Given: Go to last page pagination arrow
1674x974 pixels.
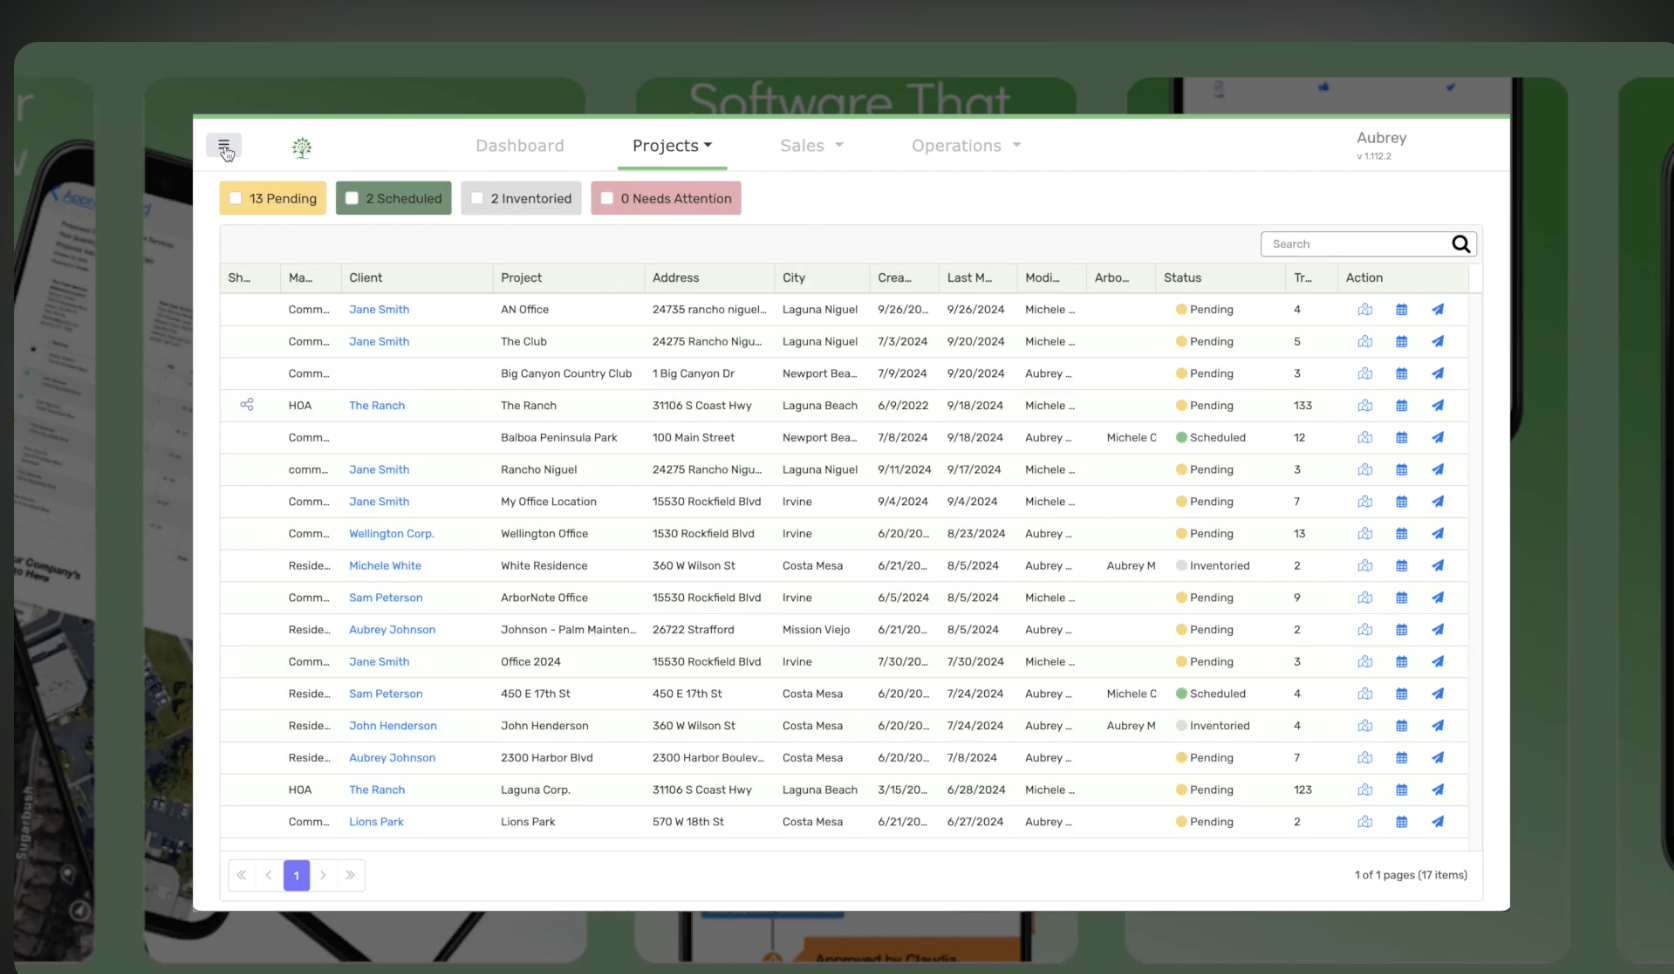Looking at the screenshot, I should coord(350,875).
